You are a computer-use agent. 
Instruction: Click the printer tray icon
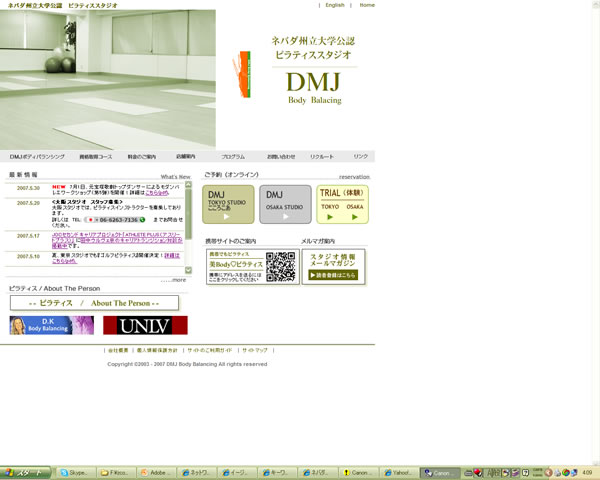click(x=557, y=473)
